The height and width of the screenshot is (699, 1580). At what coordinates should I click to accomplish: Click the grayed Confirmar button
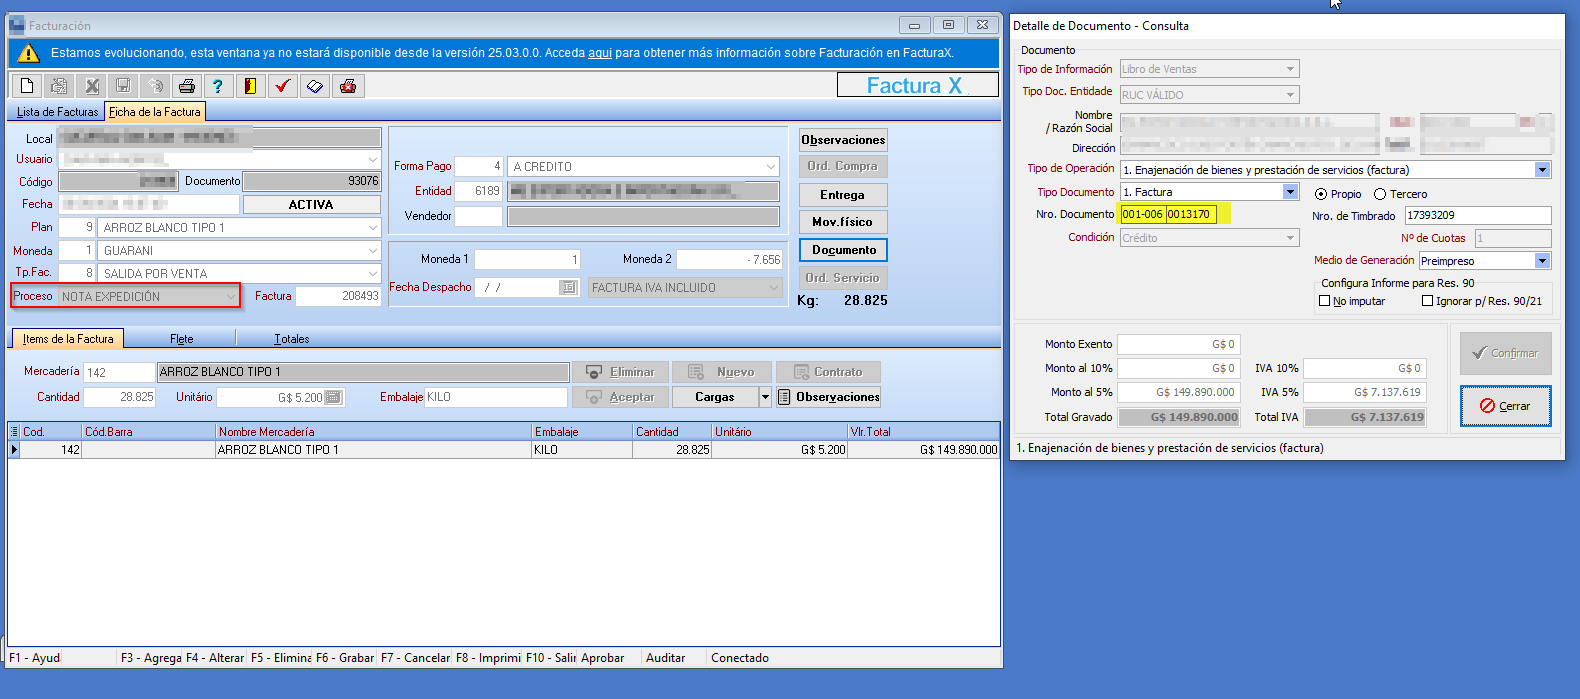click(x=1505, y=353)
